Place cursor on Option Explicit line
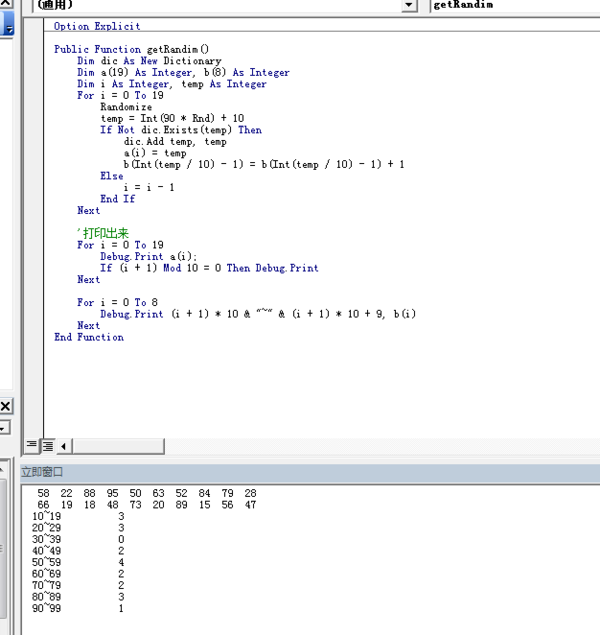The image size is (600, 635). (97, 26)
